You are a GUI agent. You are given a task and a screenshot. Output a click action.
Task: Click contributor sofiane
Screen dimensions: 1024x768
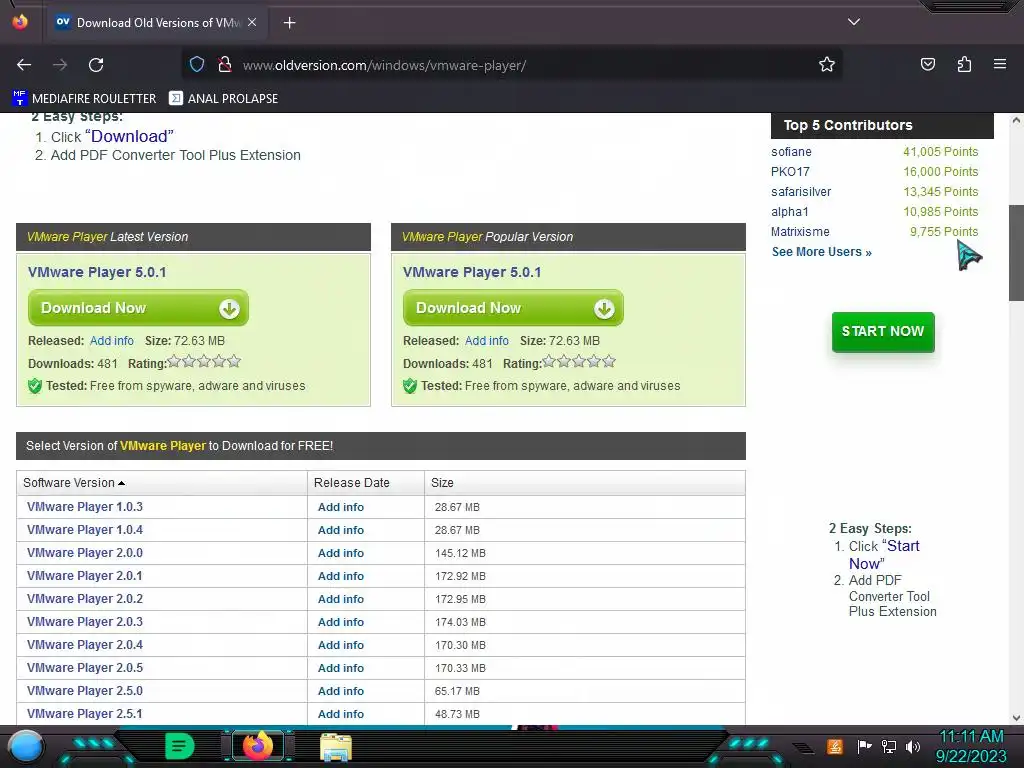click(x=791, y=152)
